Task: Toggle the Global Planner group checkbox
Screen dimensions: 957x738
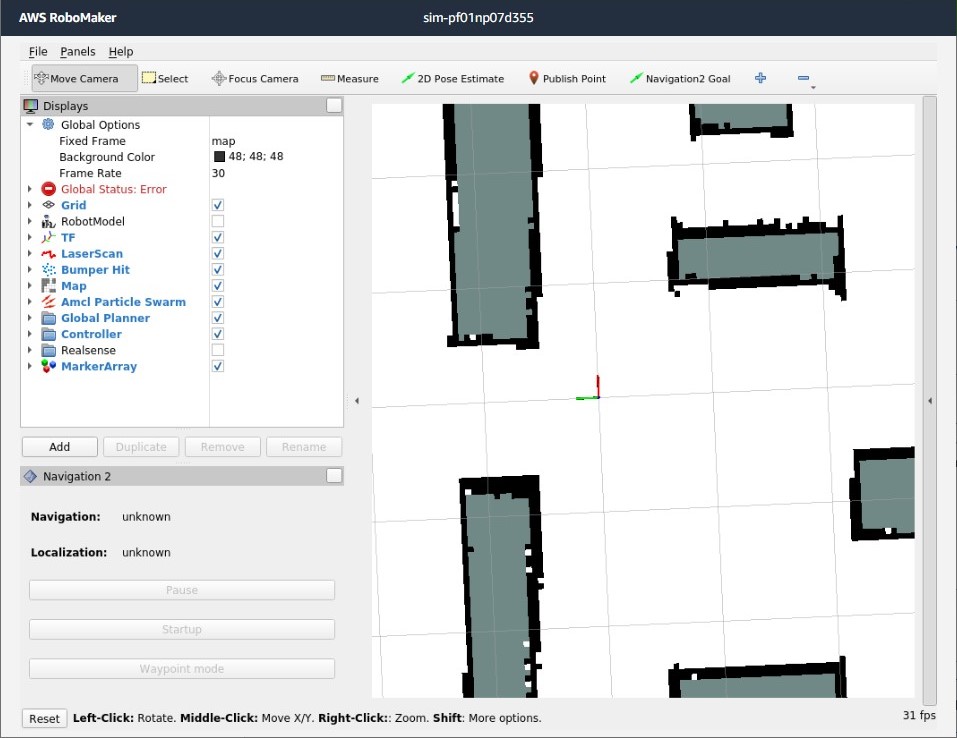Action: tap(218, 318)
